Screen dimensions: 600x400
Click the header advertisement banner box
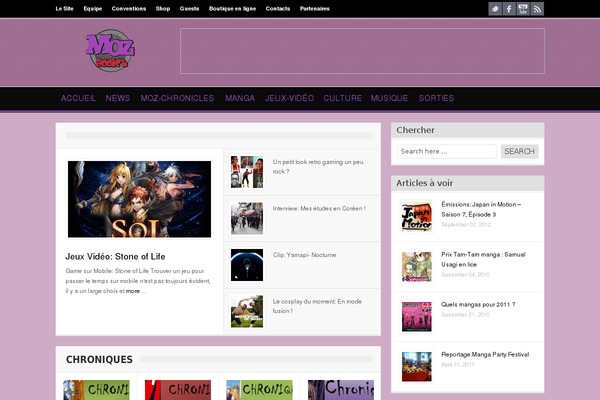[362, 51]
